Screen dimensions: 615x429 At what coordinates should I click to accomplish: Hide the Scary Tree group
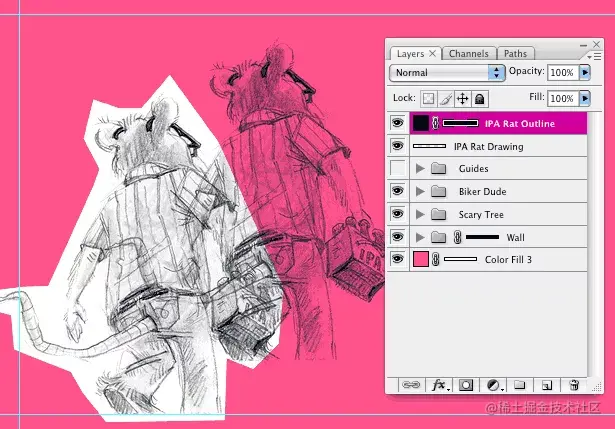(397, 214)
